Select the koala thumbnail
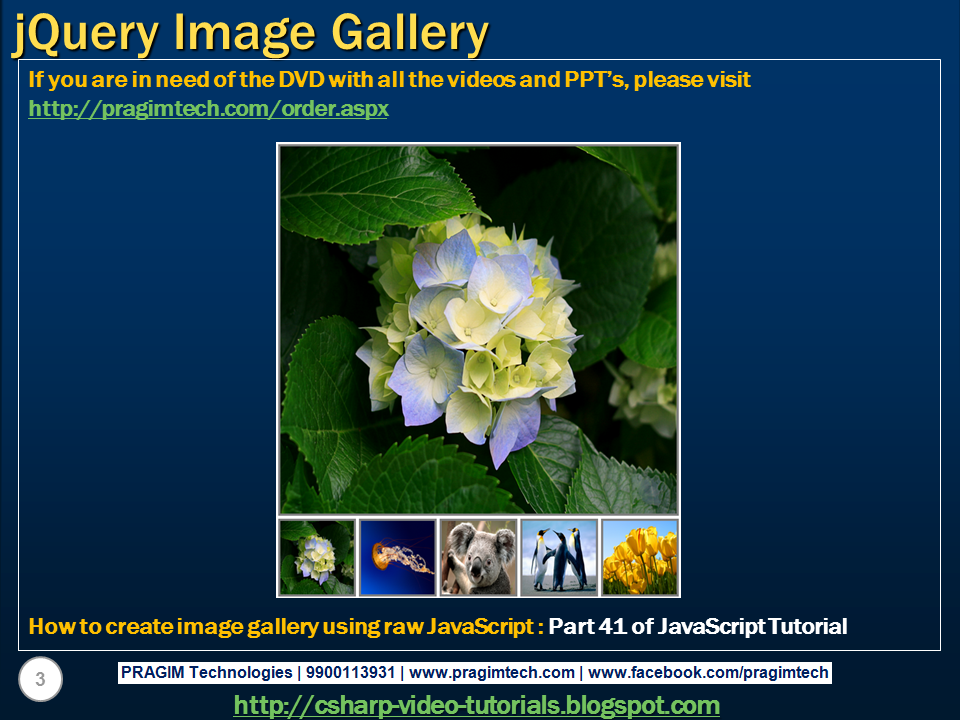960x720 pixels. pos(476,554)
